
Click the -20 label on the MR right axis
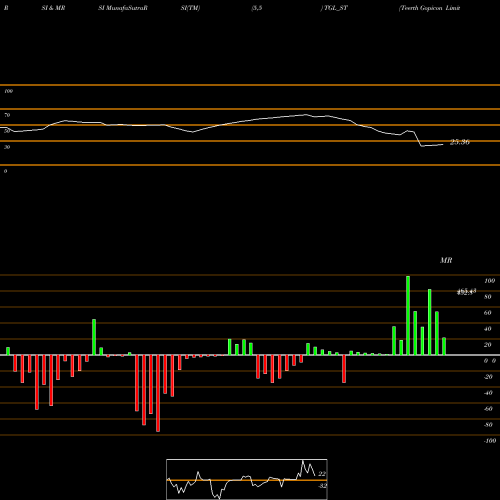tap(488, 377)
